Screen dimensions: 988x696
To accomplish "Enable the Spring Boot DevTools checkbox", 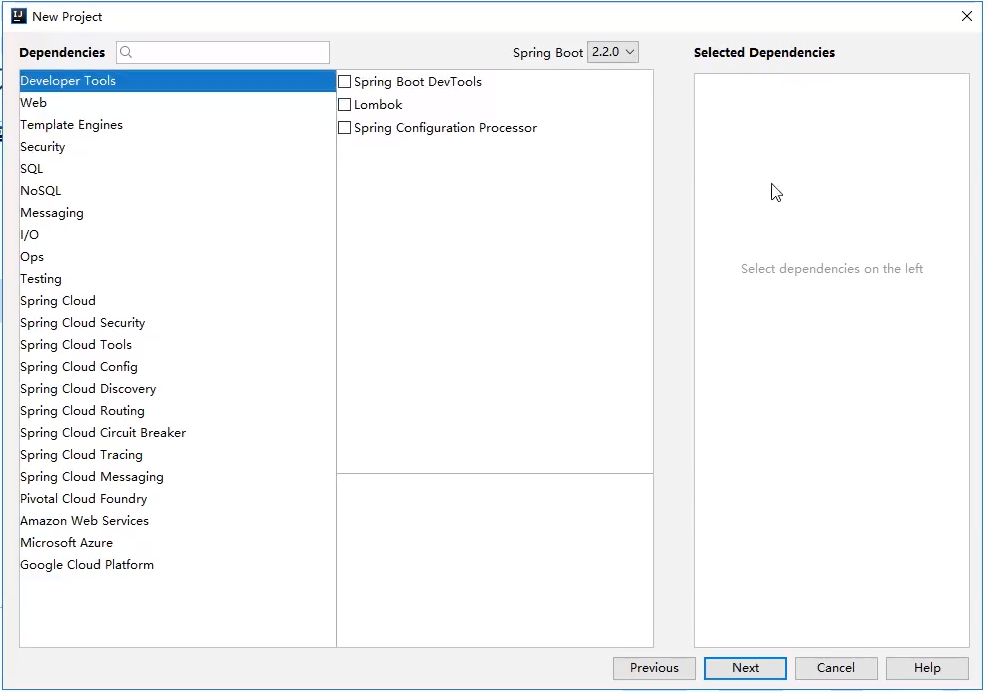I will click(x=345, y=82).
